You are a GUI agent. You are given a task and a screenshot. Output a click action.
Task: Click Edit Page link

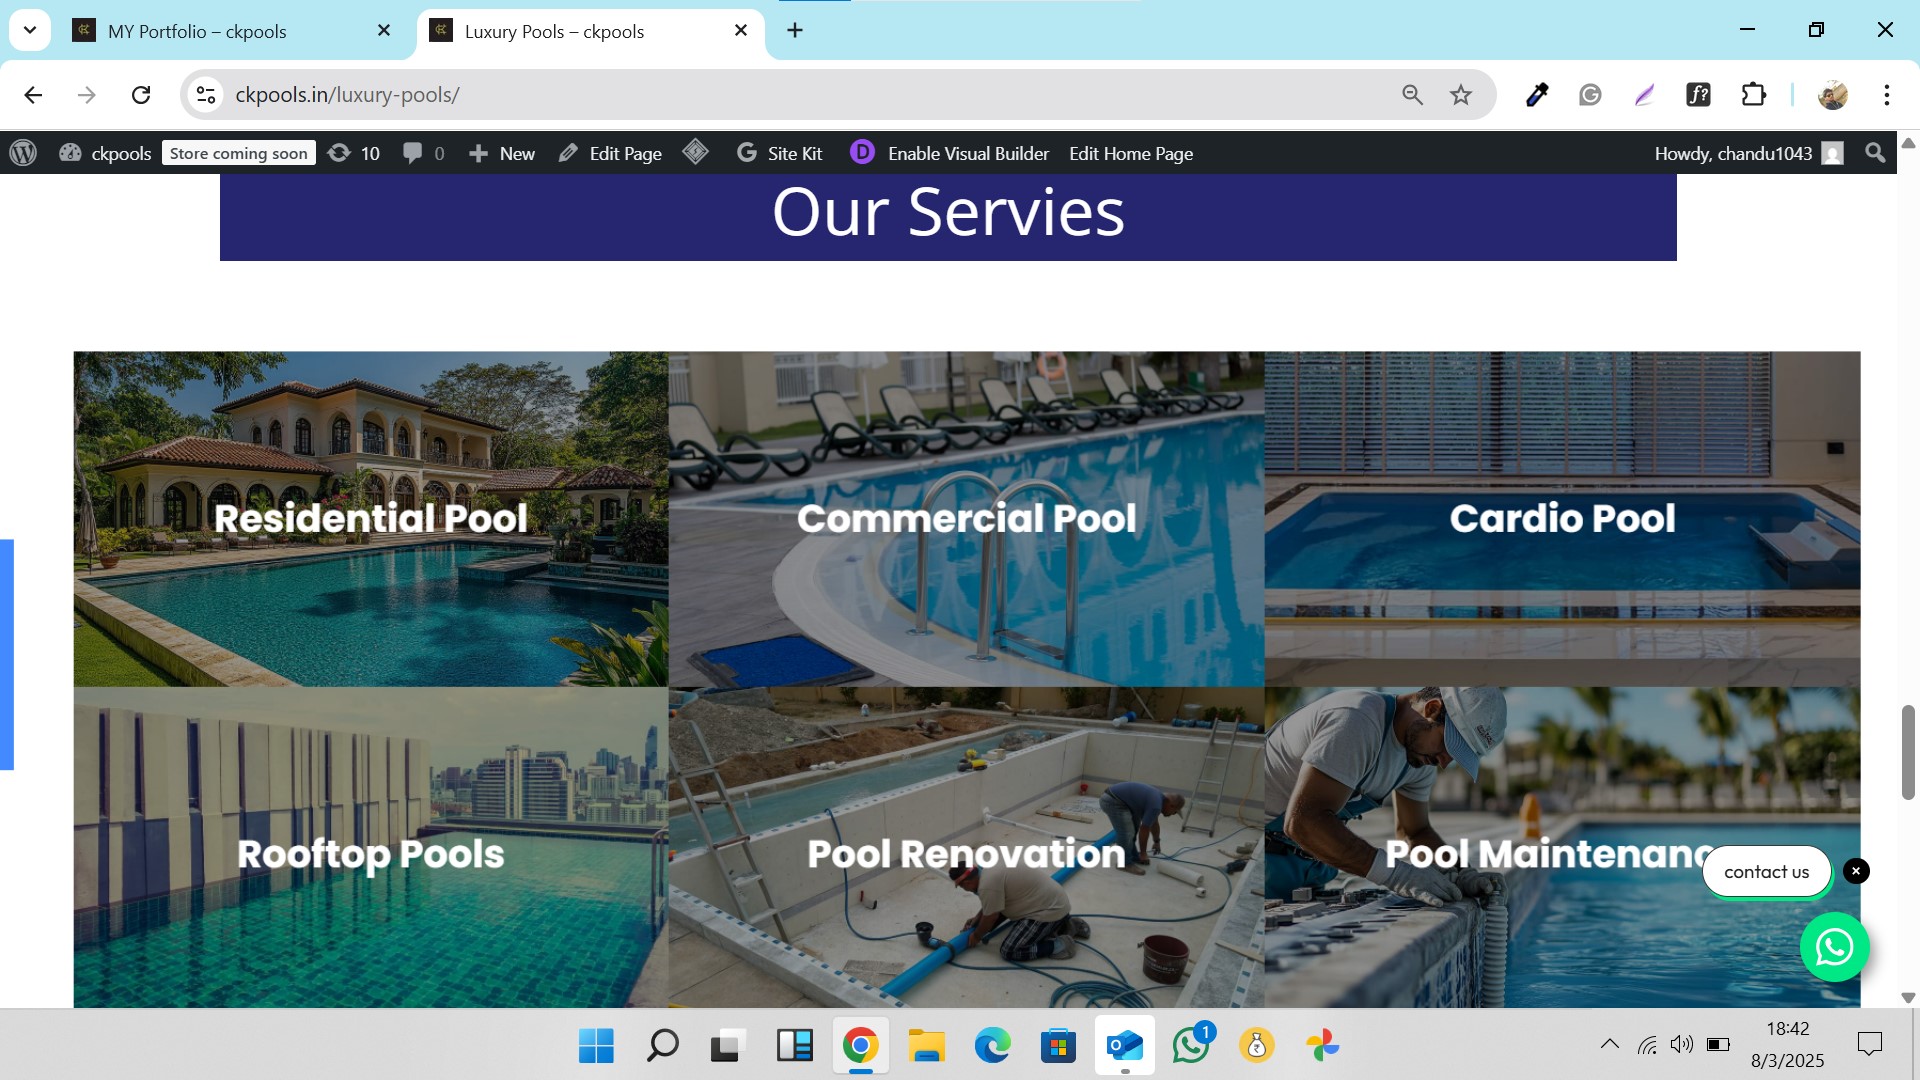coord(610,153)
